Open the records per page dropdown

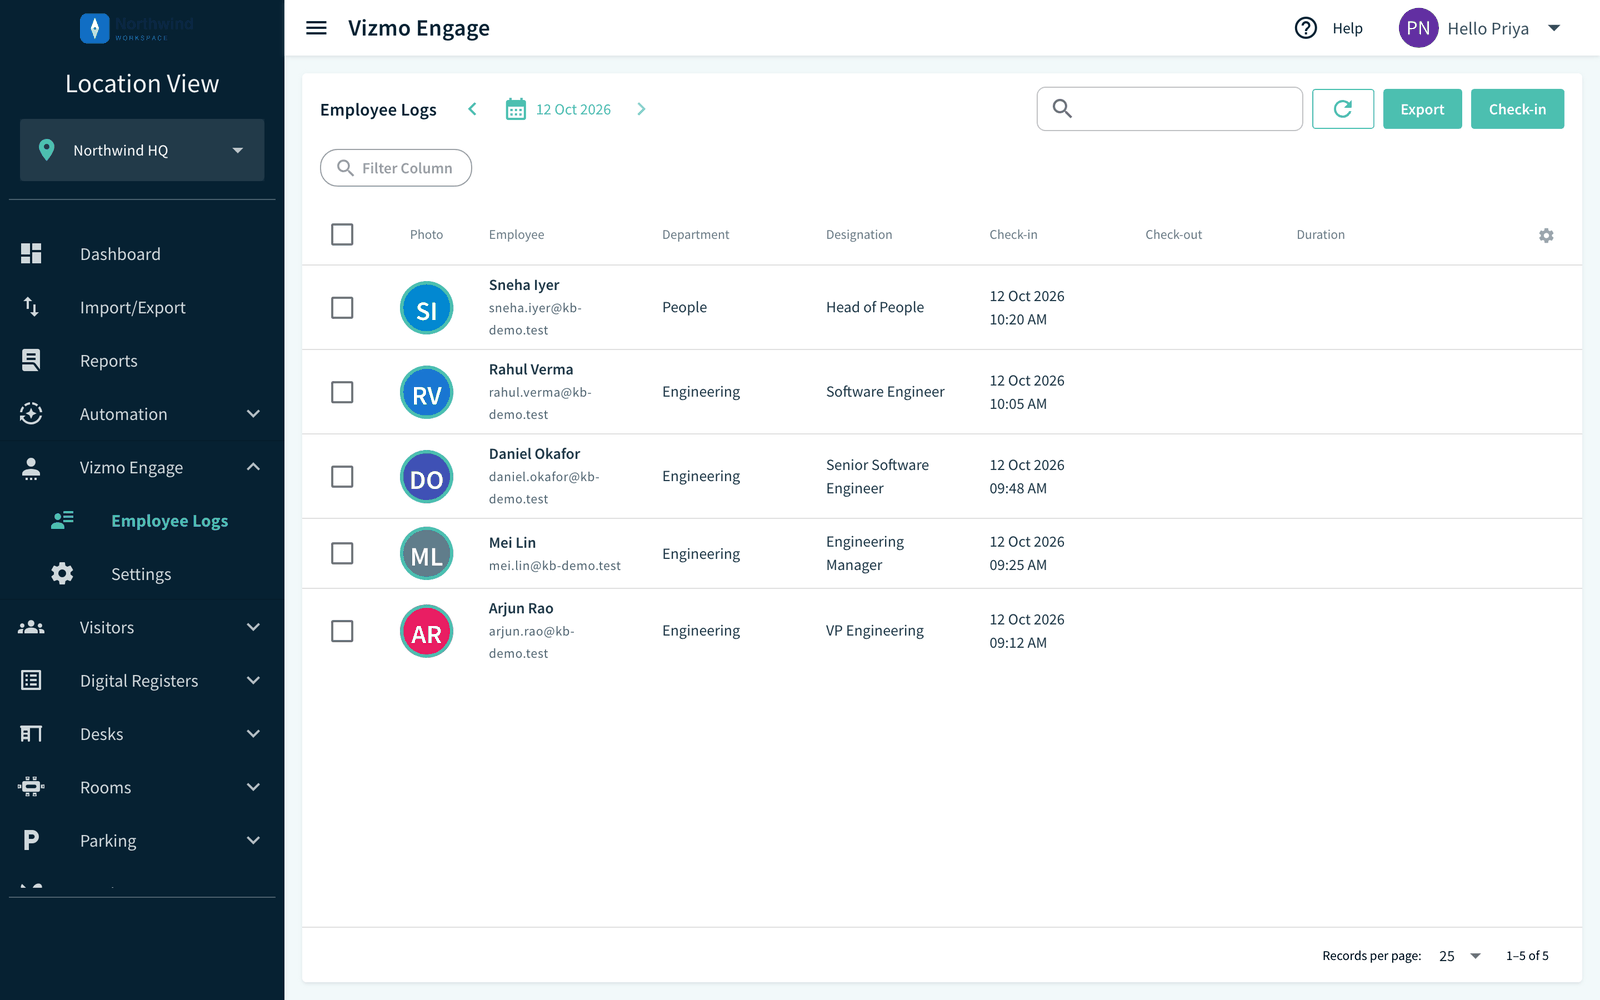click(x=1459, y=956)
